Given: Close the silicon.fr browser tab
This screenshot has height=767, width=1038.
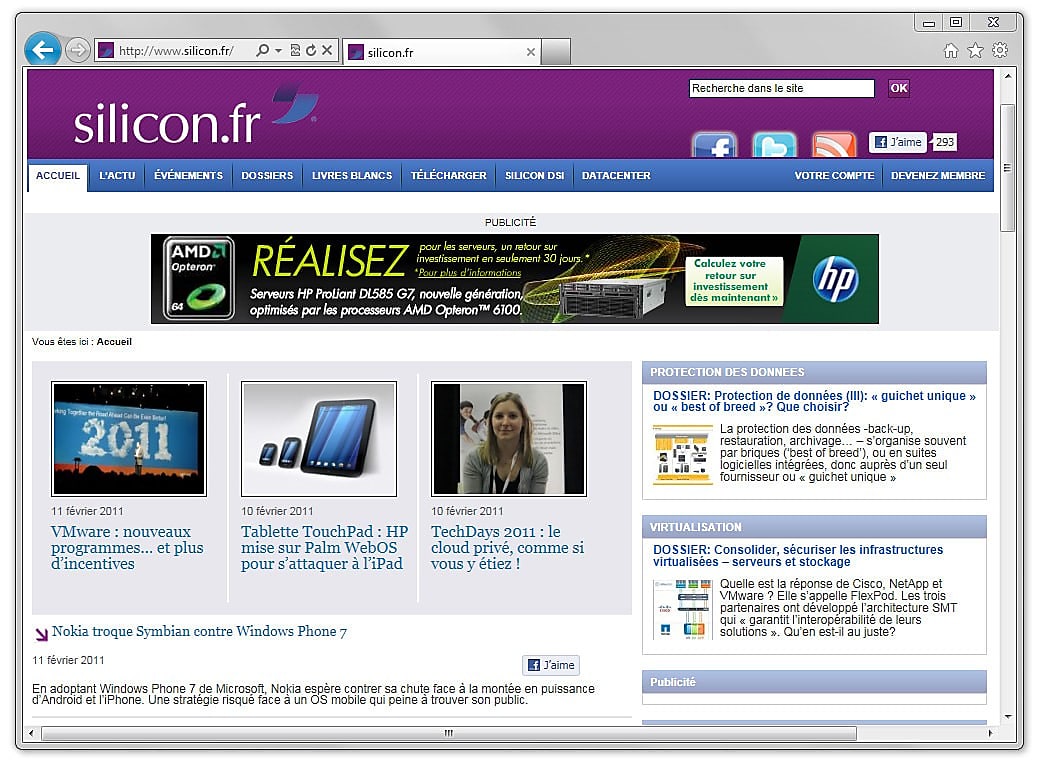Looking at the screenshot, I should tap(530, 52).
